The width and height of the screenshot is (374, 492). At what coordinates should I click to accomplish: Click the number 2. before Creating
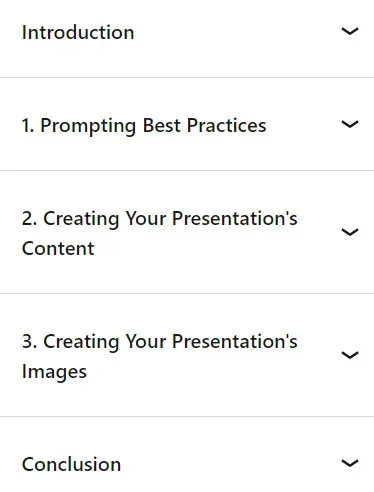click(x=29, y=219)
